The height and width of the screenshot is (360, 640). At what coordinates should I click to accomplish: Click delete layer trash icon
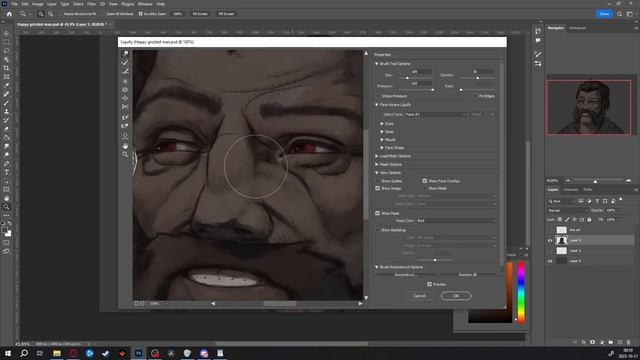tap(628, 342)
